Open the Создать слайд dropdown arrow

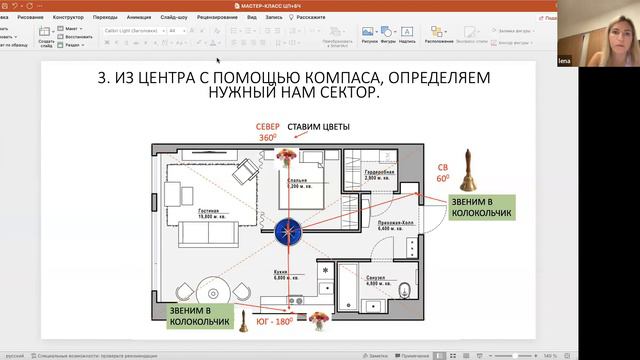coord(53,32)
